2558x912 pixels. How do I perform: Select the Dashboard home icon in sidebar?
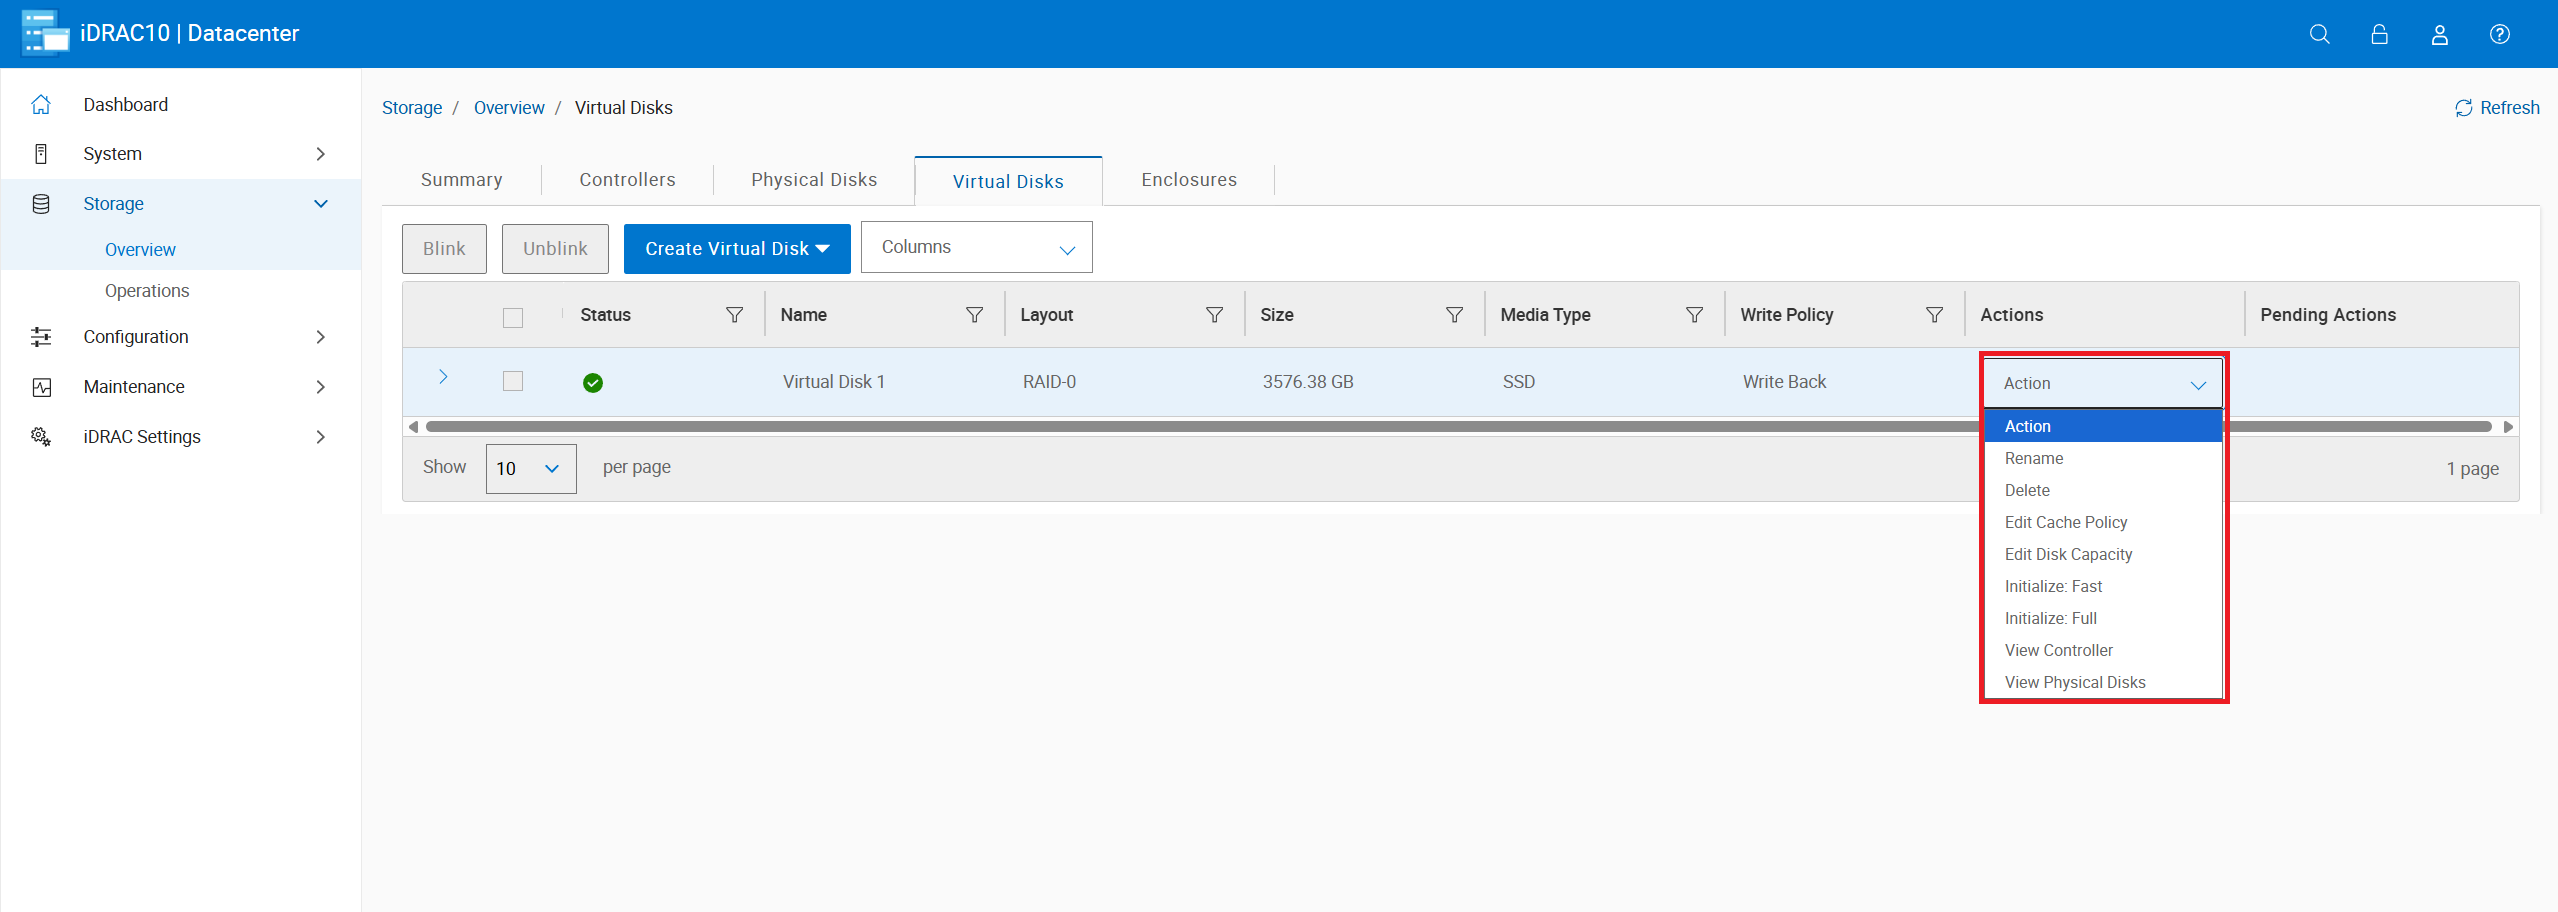(x=41, y=103)
